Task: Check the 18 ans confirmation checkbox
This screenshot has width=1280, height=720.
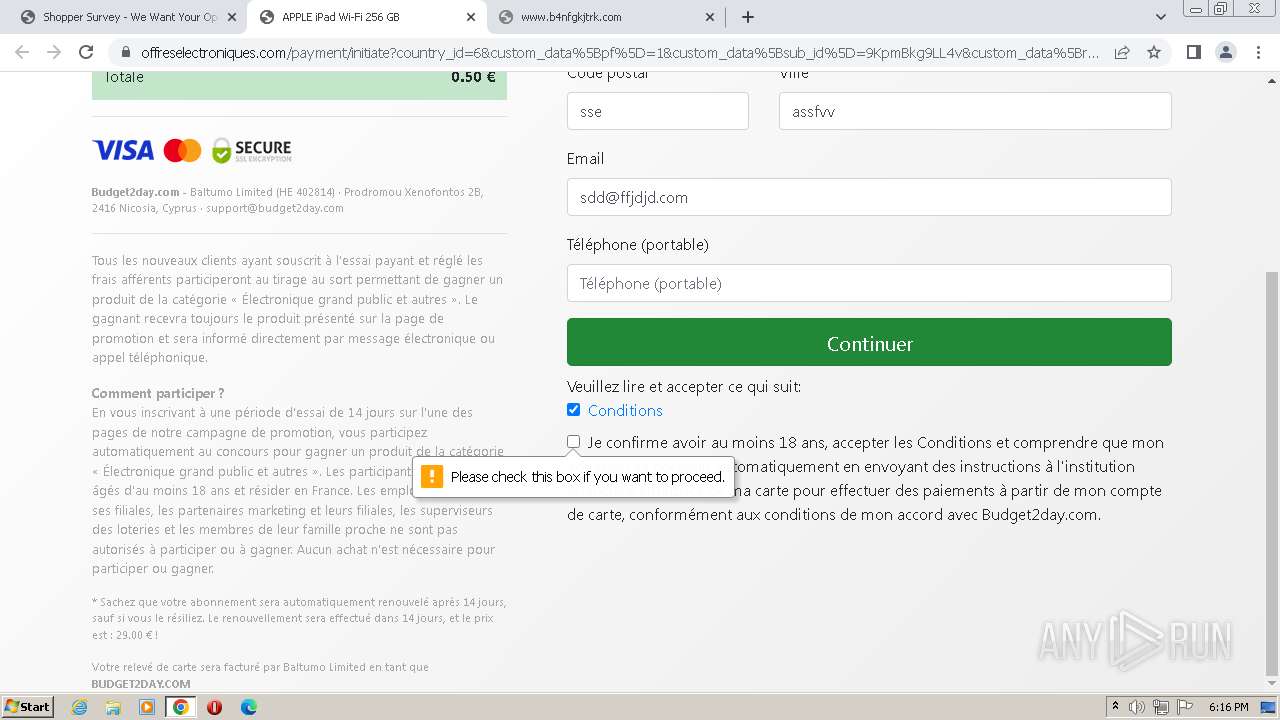Action: [x=573, y=441]
